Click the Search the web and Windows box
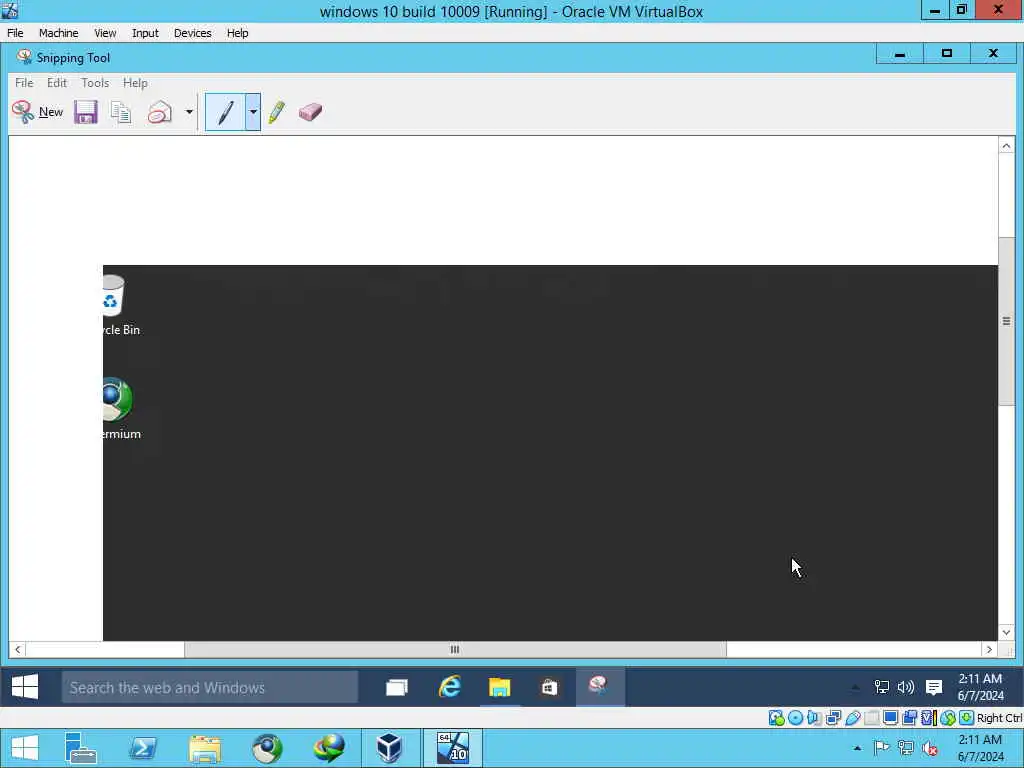1024x768 pixels. [x=210, y=687]
